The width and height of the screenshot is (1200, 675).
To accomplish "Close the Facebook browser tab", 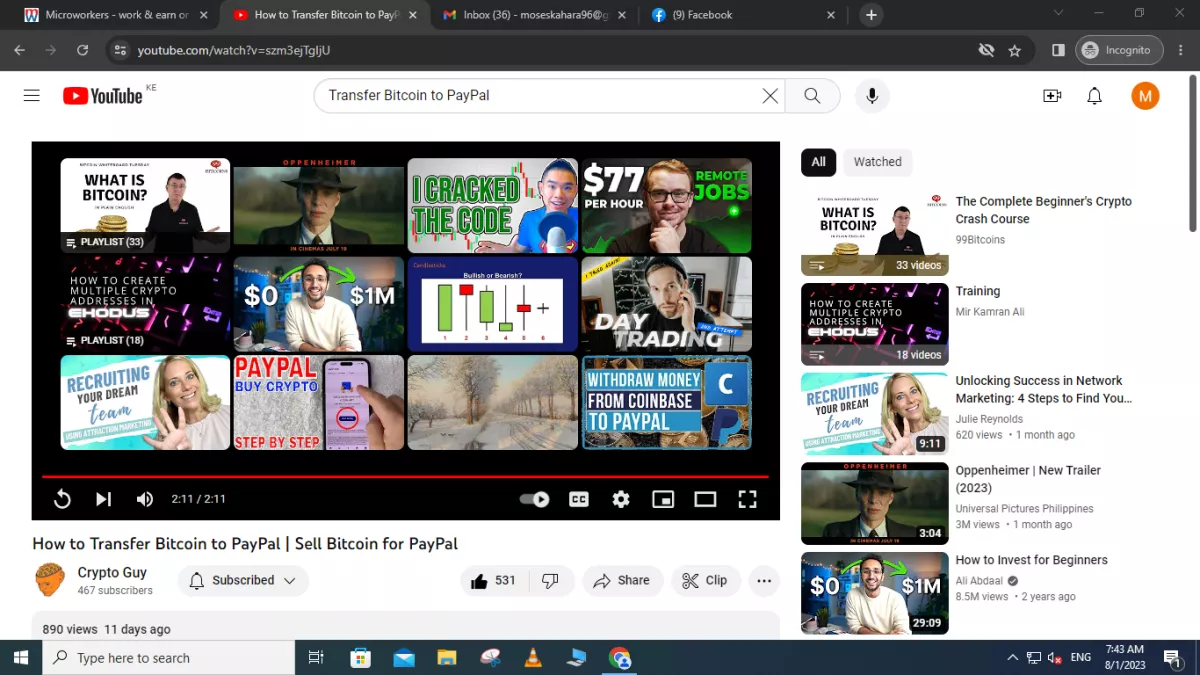I will pos(831,15).
